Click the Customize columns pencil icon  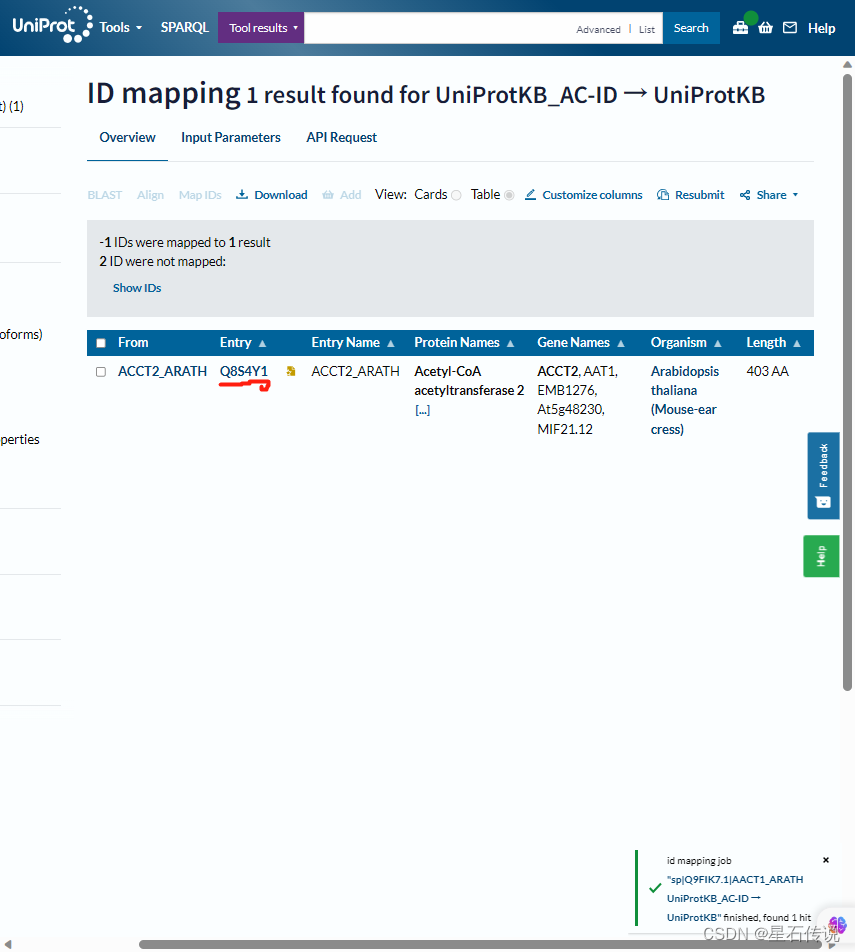pyautogui.click(x=530, y=194)
